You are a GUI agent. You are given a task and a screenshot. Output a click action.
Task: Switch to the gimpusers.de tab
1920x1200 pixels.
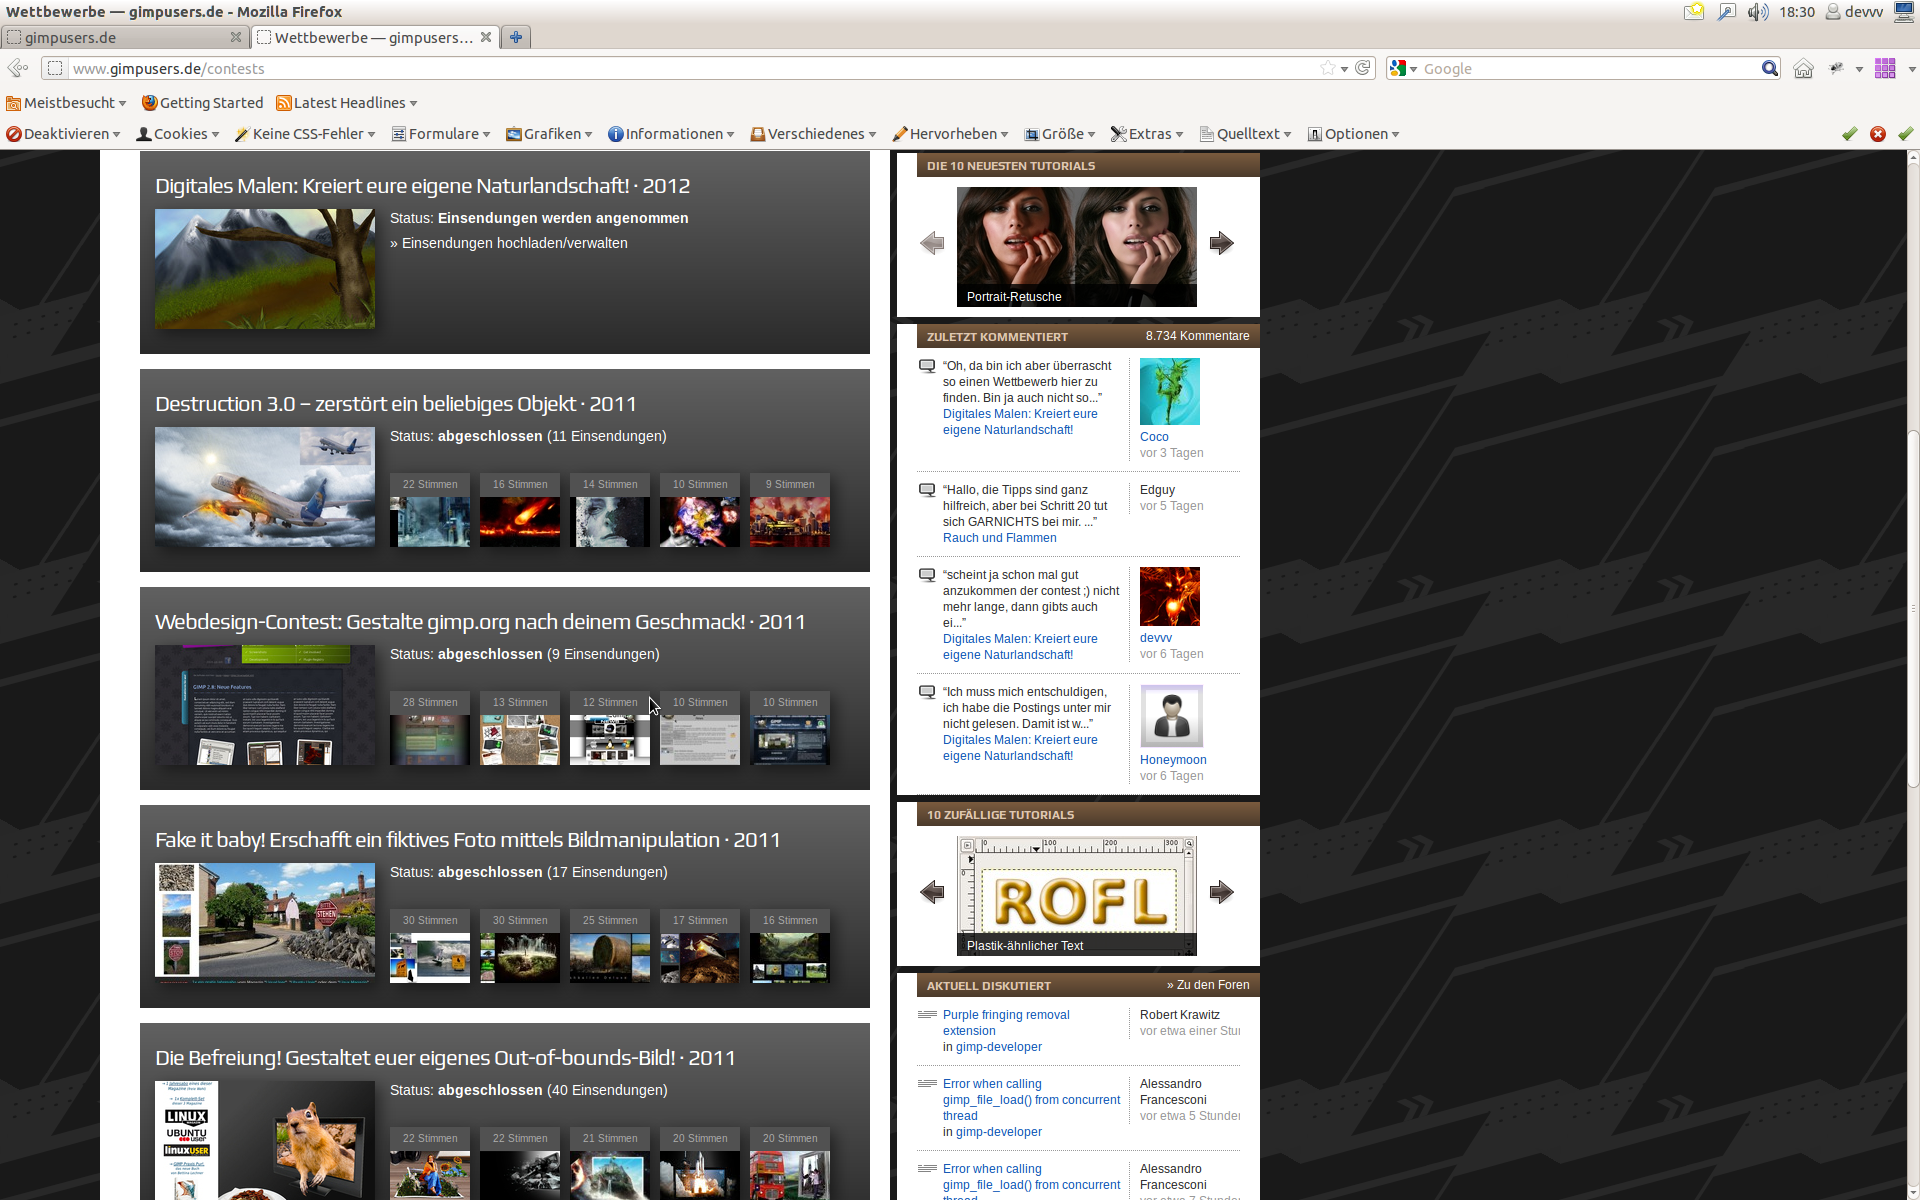[x=124, y=37]
